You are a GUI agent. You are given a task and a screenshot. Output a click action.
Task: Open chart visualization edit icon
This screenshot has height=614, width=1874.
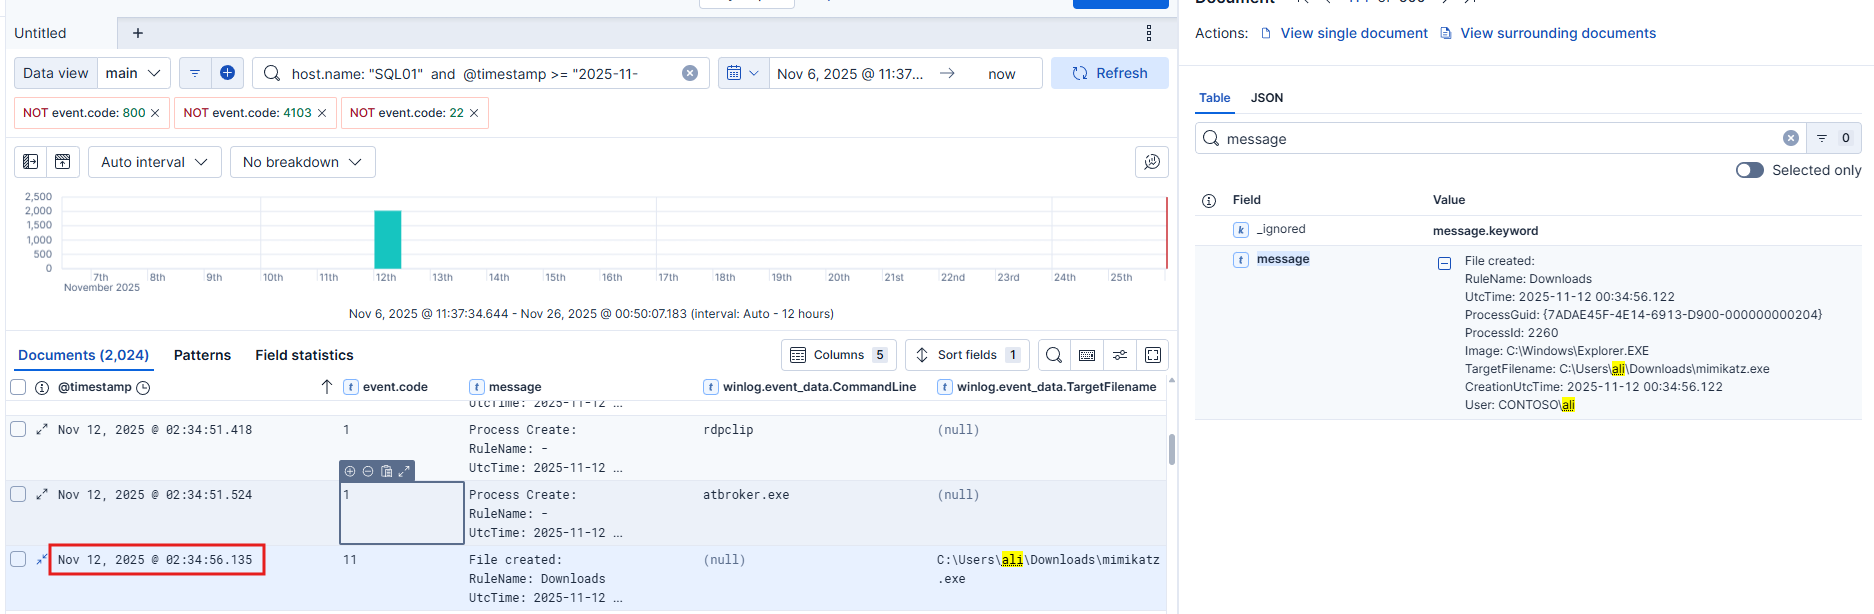pyautogui.click(x=1152, y=162)
